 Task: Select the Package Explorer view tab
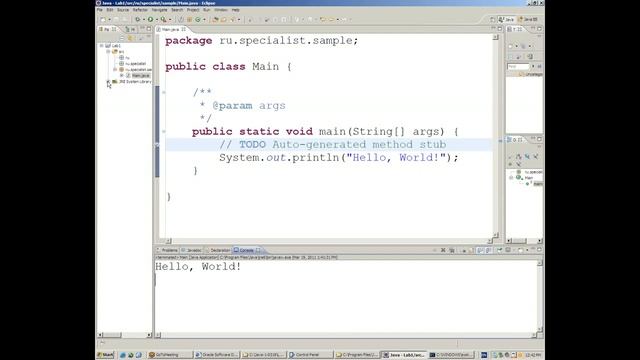(x=107, y=29)
